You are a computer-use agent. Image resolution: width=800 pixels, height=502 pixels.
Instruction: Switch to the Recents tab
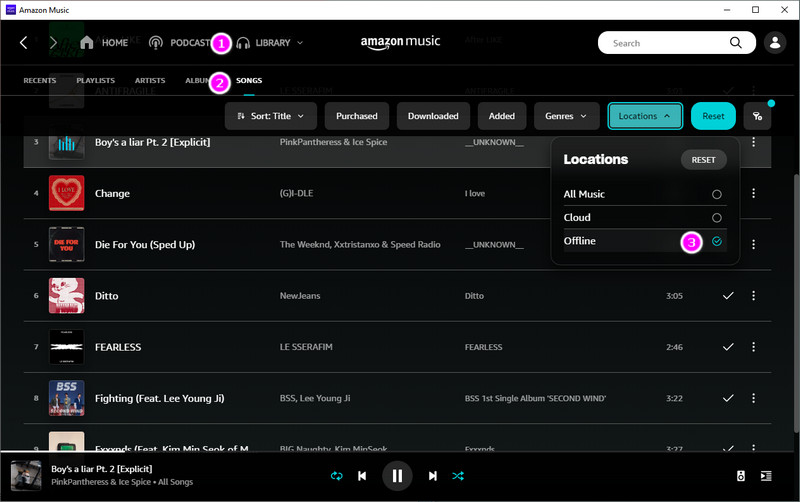click(40, 81)
